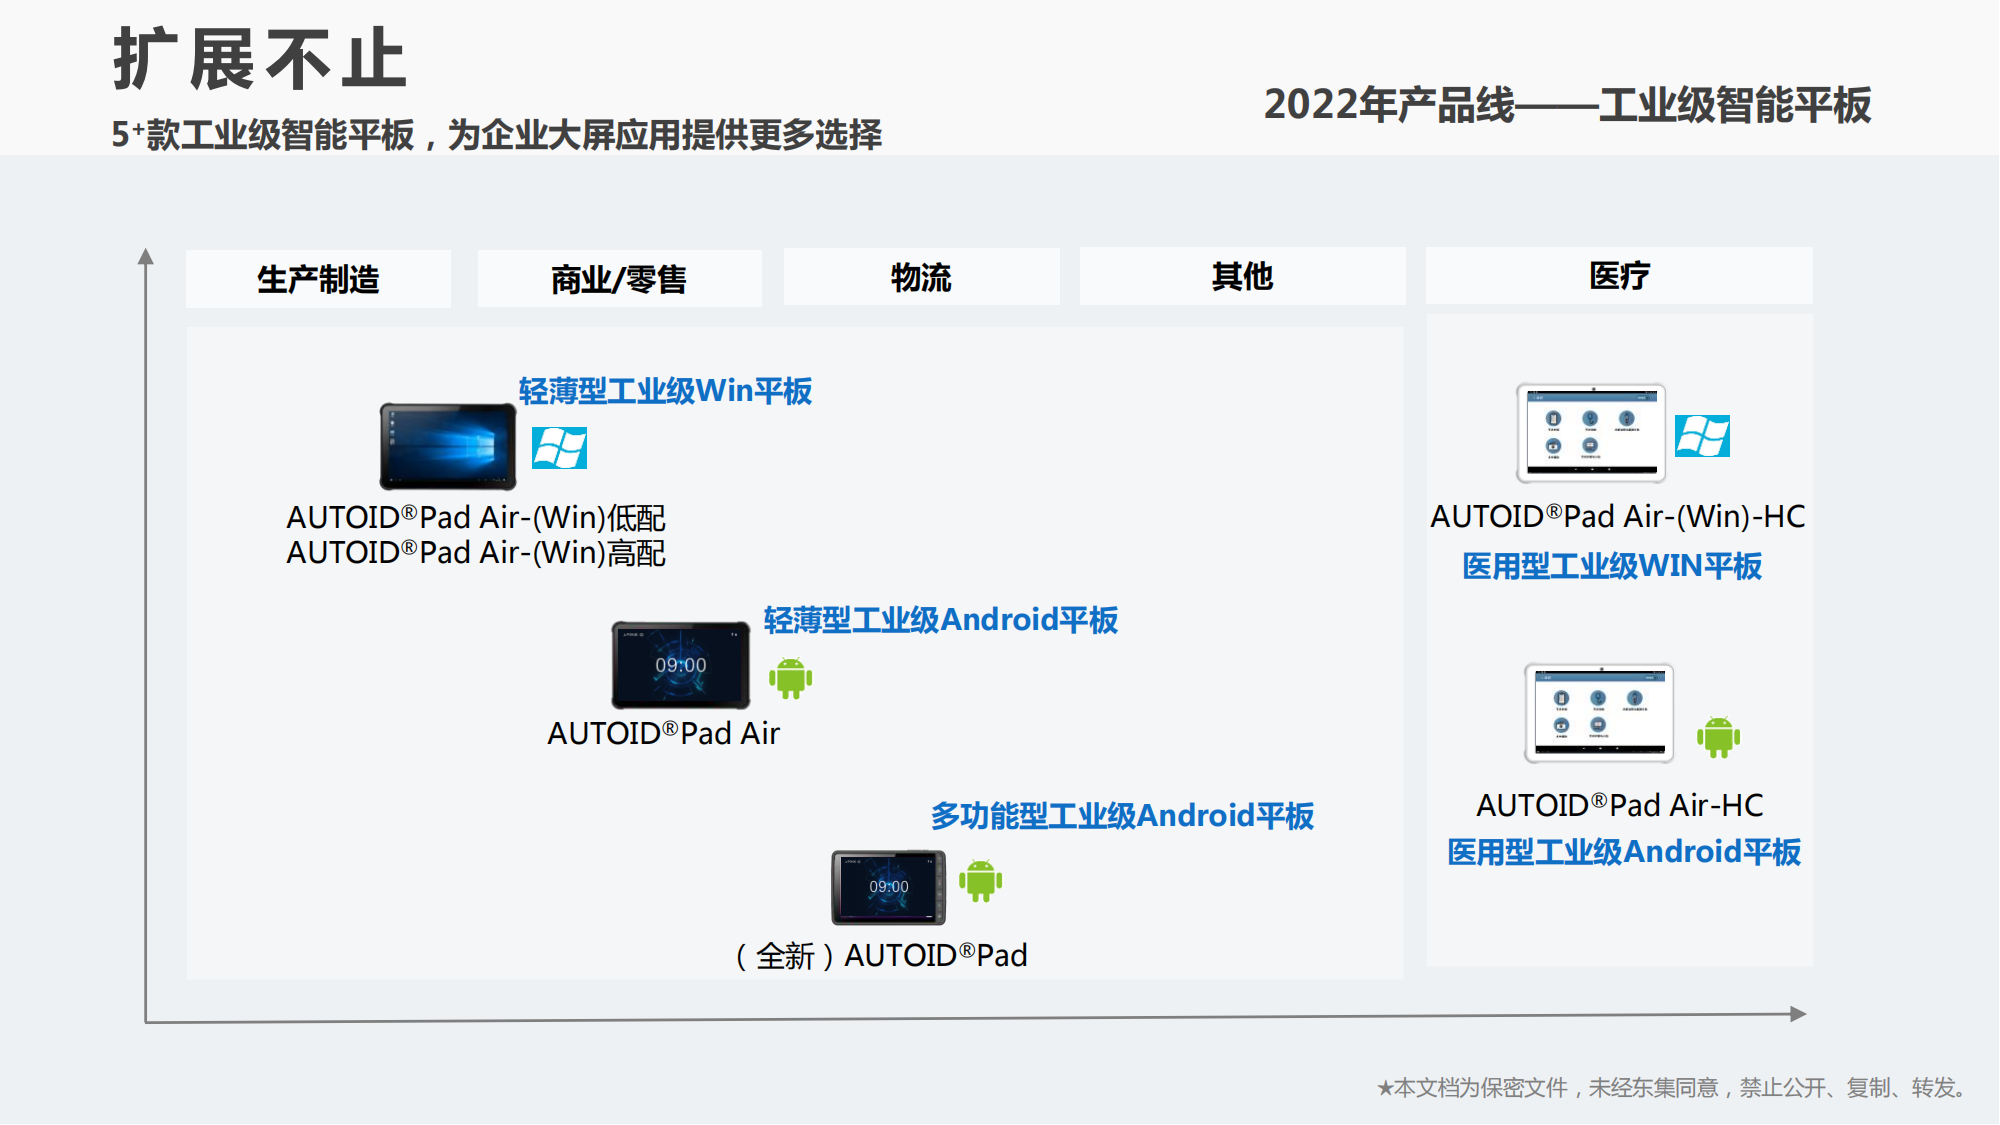Click the 轻薄型工业级Android平板 label
Viewport: 2000px width, 1125px height.
click(x=941, y=620)
